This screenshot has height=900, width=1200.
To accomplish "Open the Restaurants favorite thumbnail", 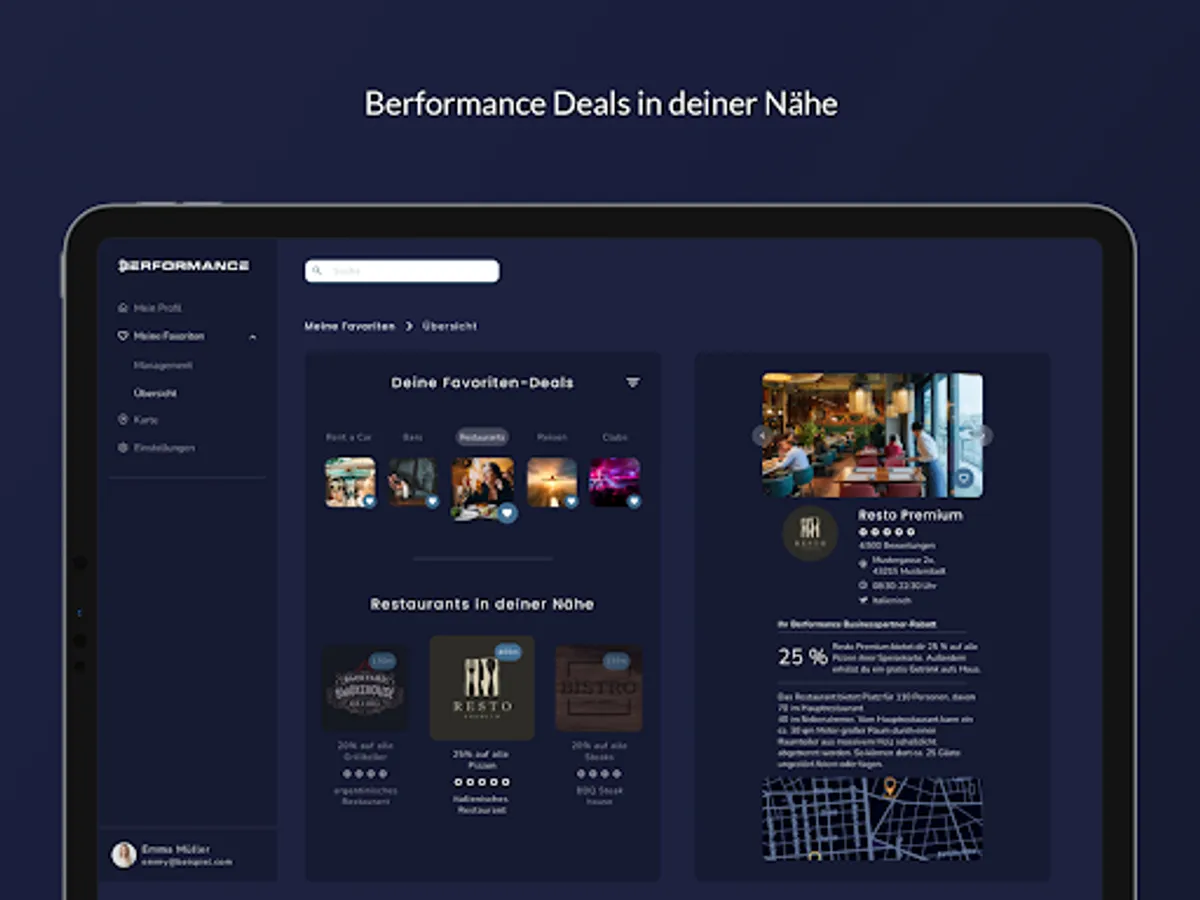I will point(483,488).
